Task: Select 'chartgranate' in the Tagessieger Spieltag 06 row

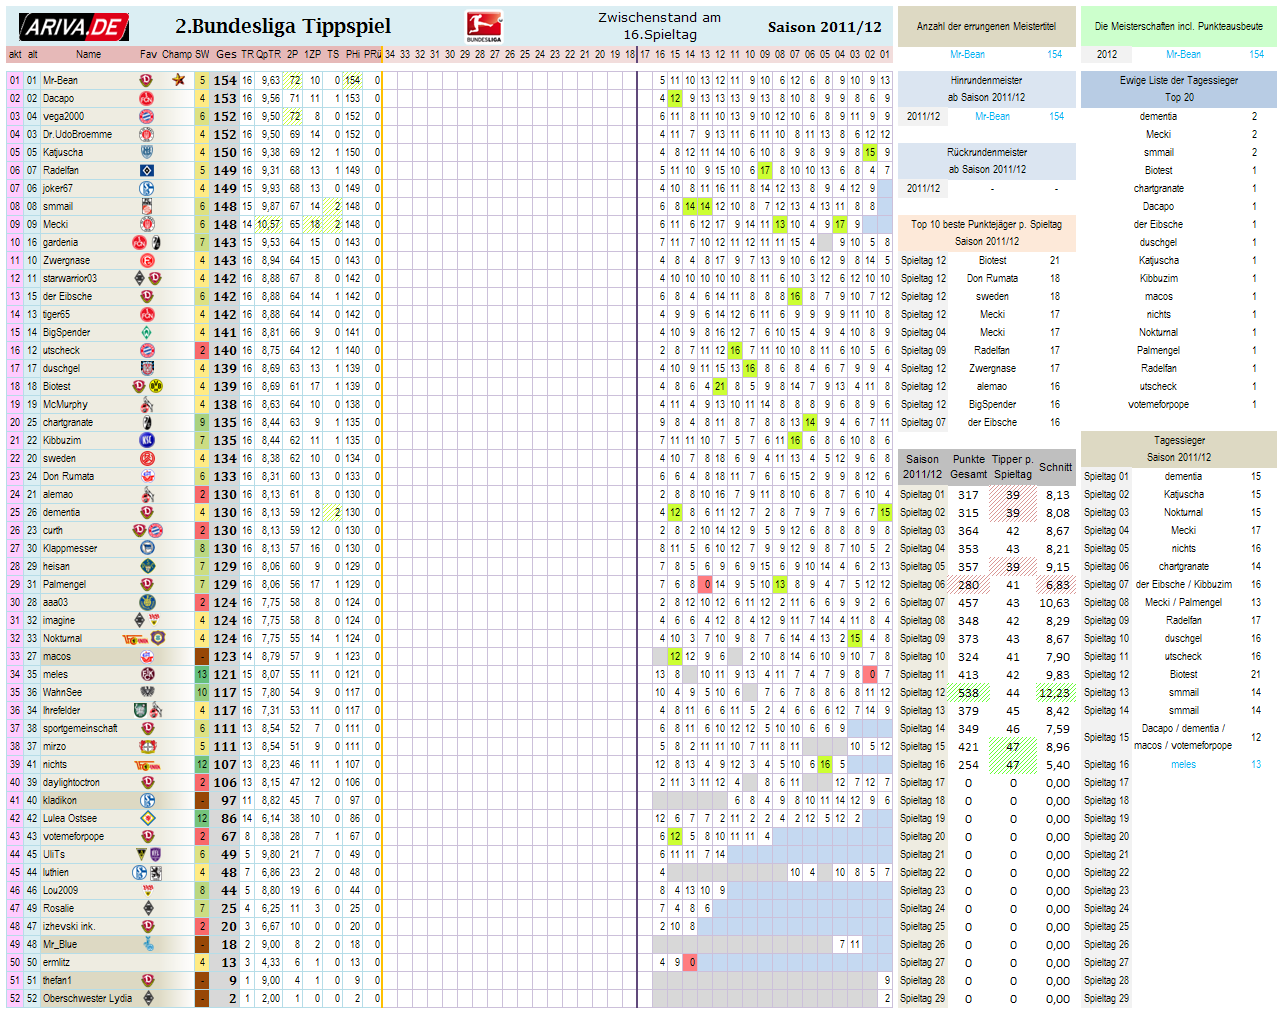Action: (1183, 566)
